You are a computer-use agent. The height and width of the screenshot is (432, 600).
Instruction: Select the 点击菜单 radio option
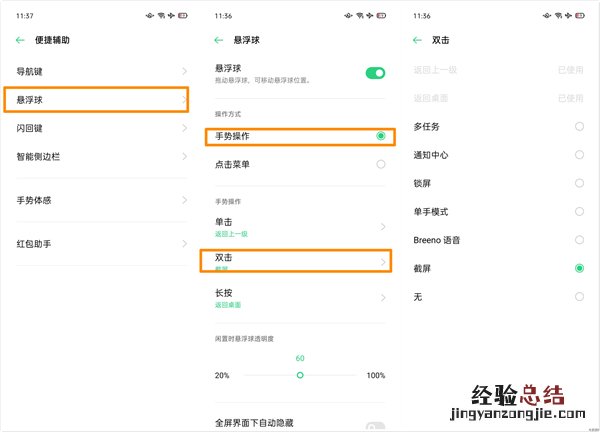tap(380, 164)
